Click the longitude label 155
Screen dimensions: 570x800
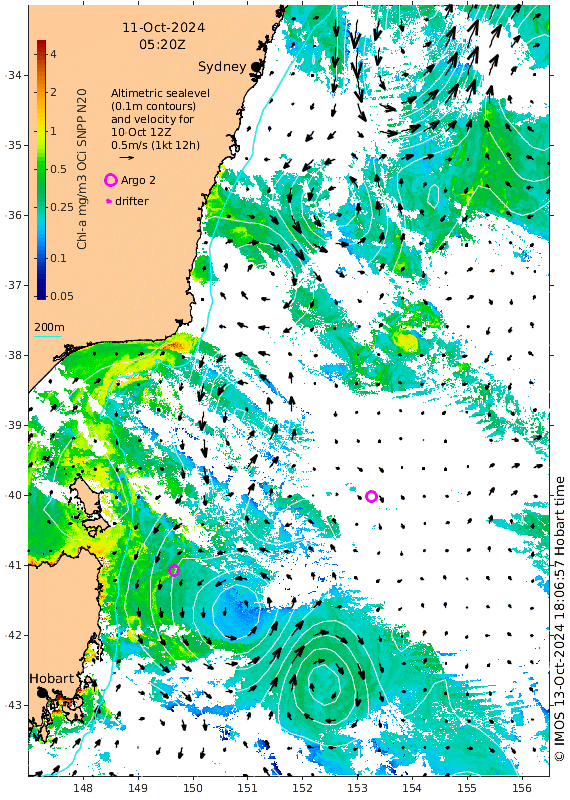pyautogui.click(x=466, y=788)
